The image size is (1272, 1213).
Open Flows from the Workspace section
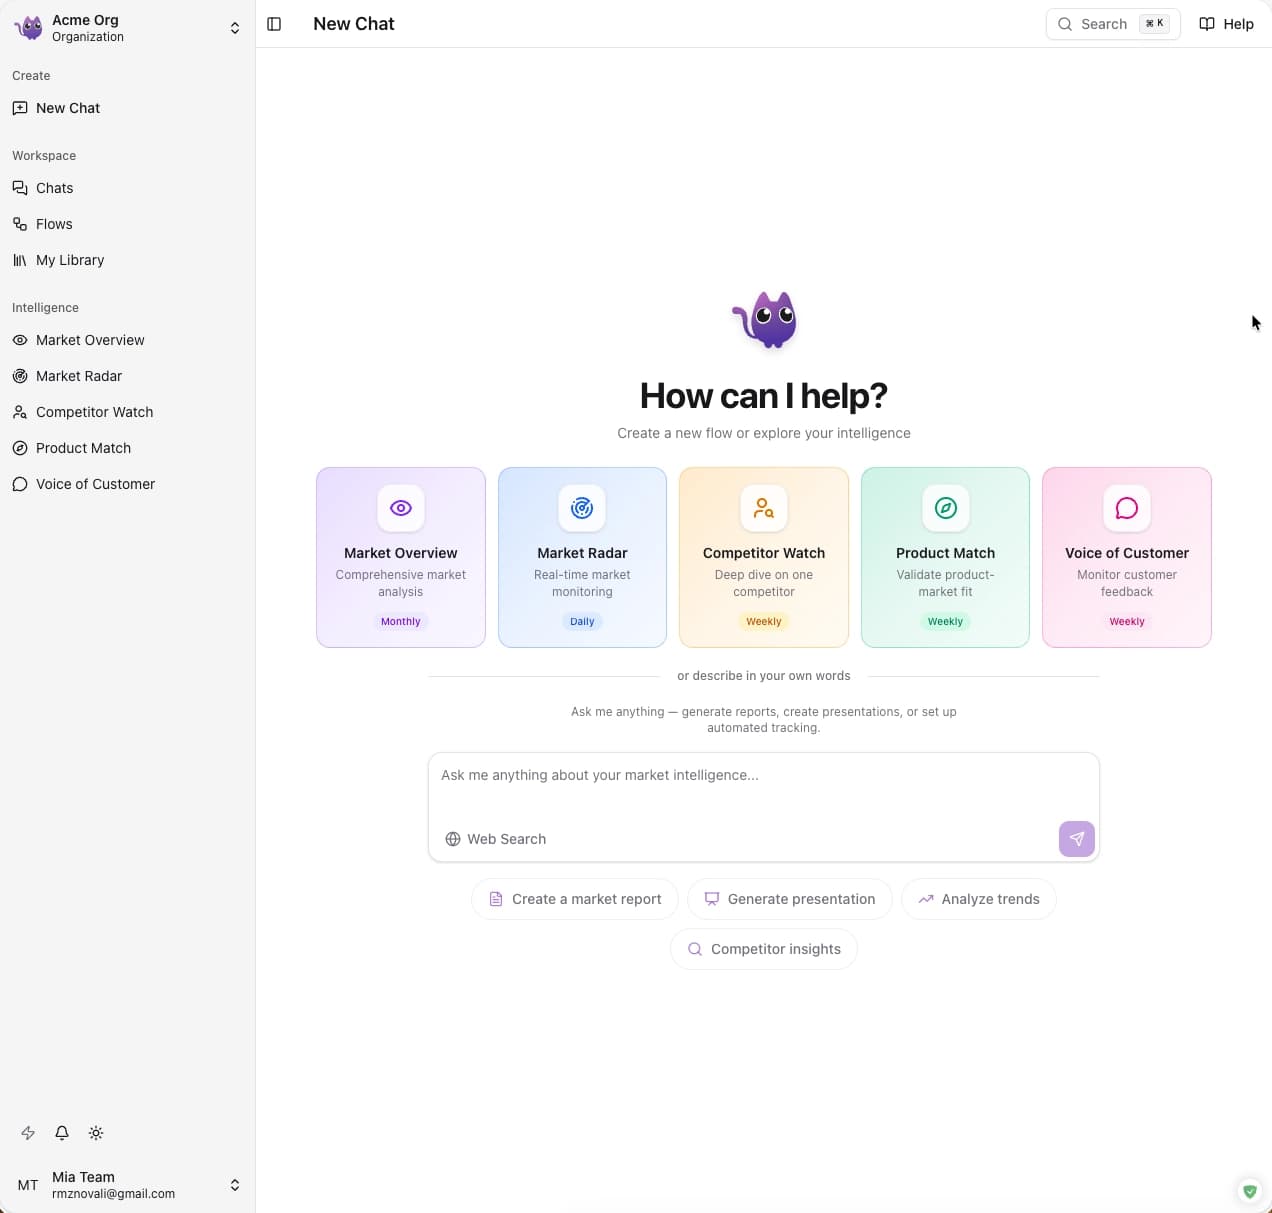coord(54,224)
